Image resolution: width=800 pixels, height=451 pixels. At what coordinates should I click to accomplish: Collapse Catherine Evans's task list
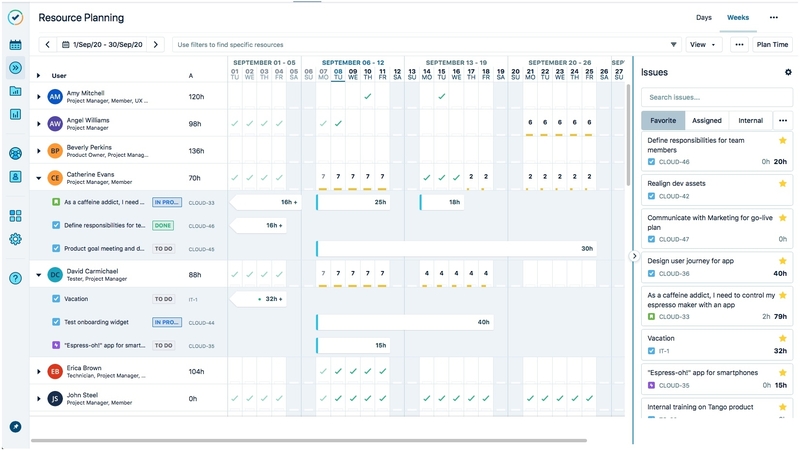pos(39,178)
